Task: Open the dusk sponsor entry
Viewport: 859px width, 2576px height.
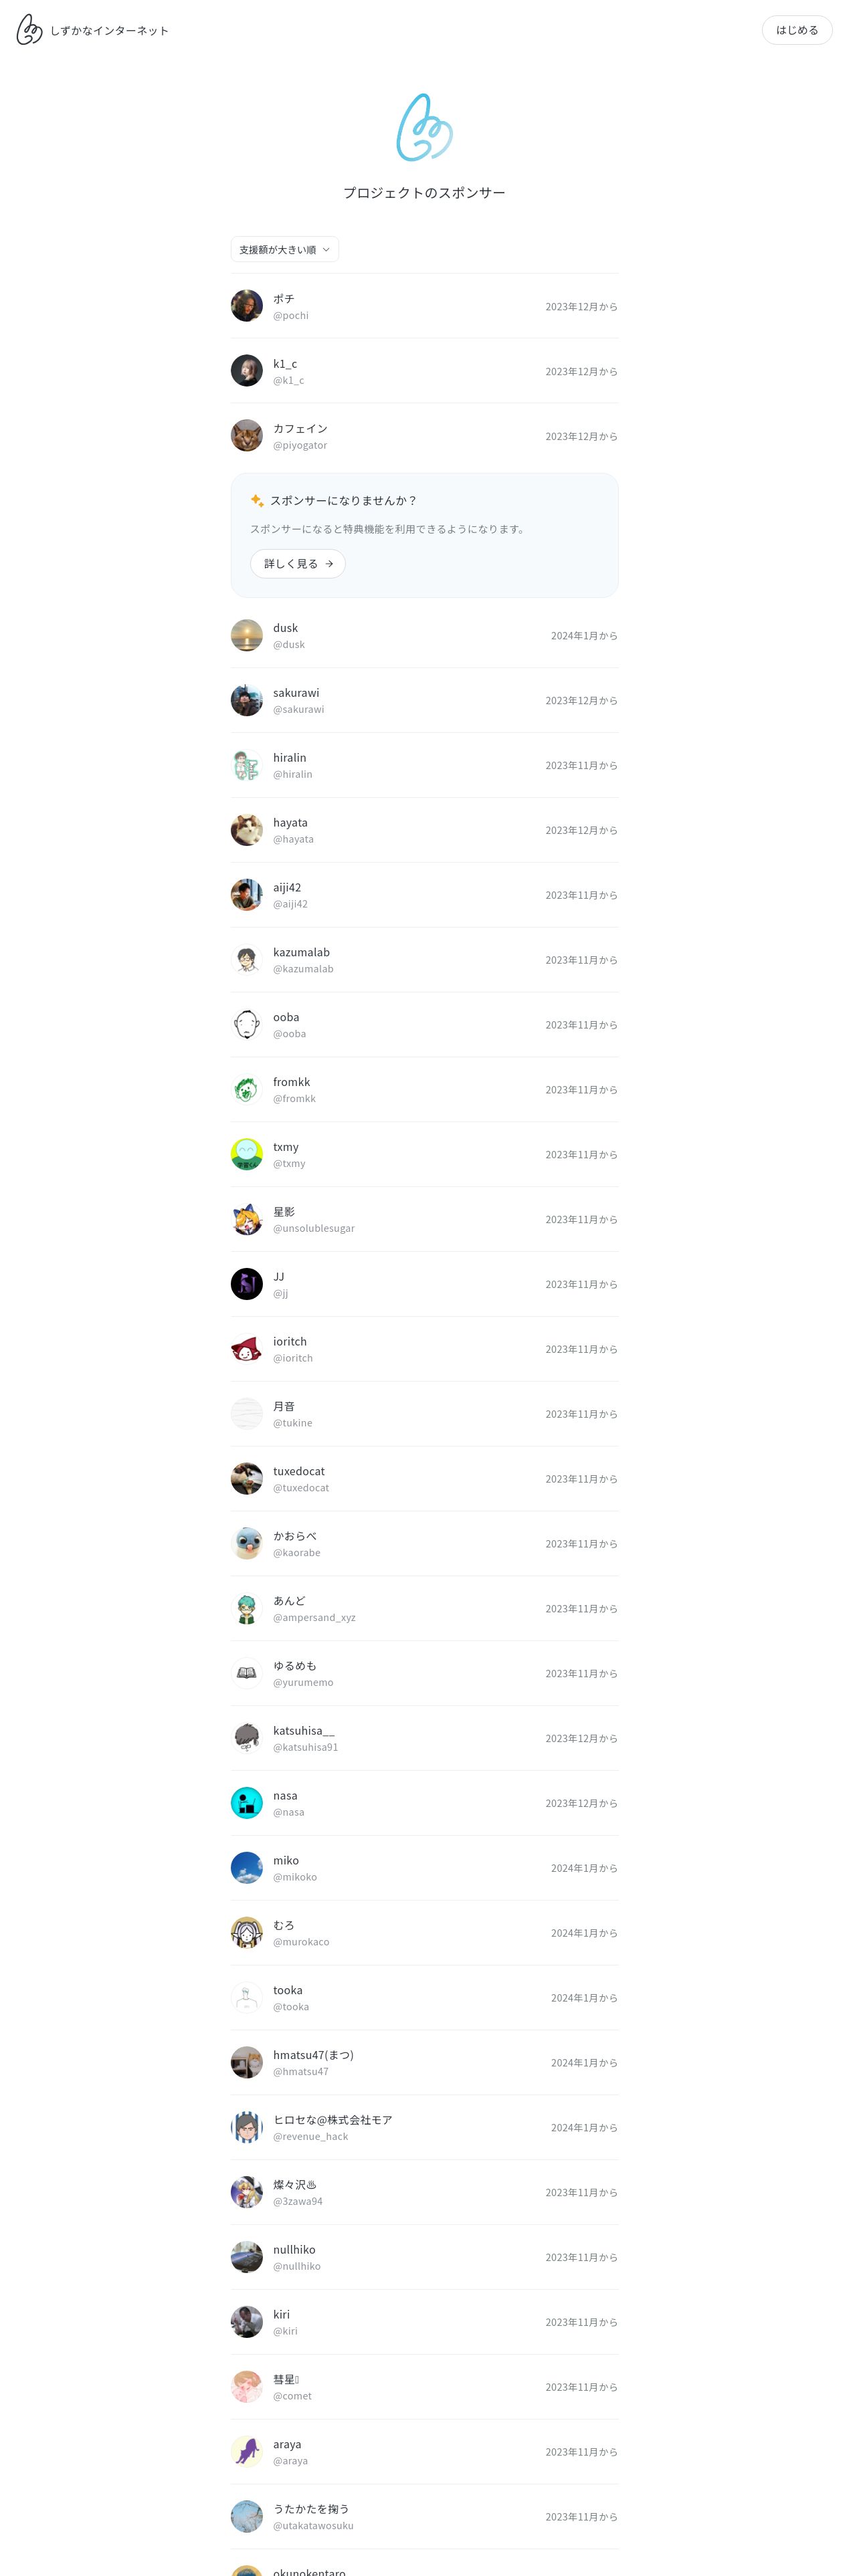Action: [x=424, y=636]
